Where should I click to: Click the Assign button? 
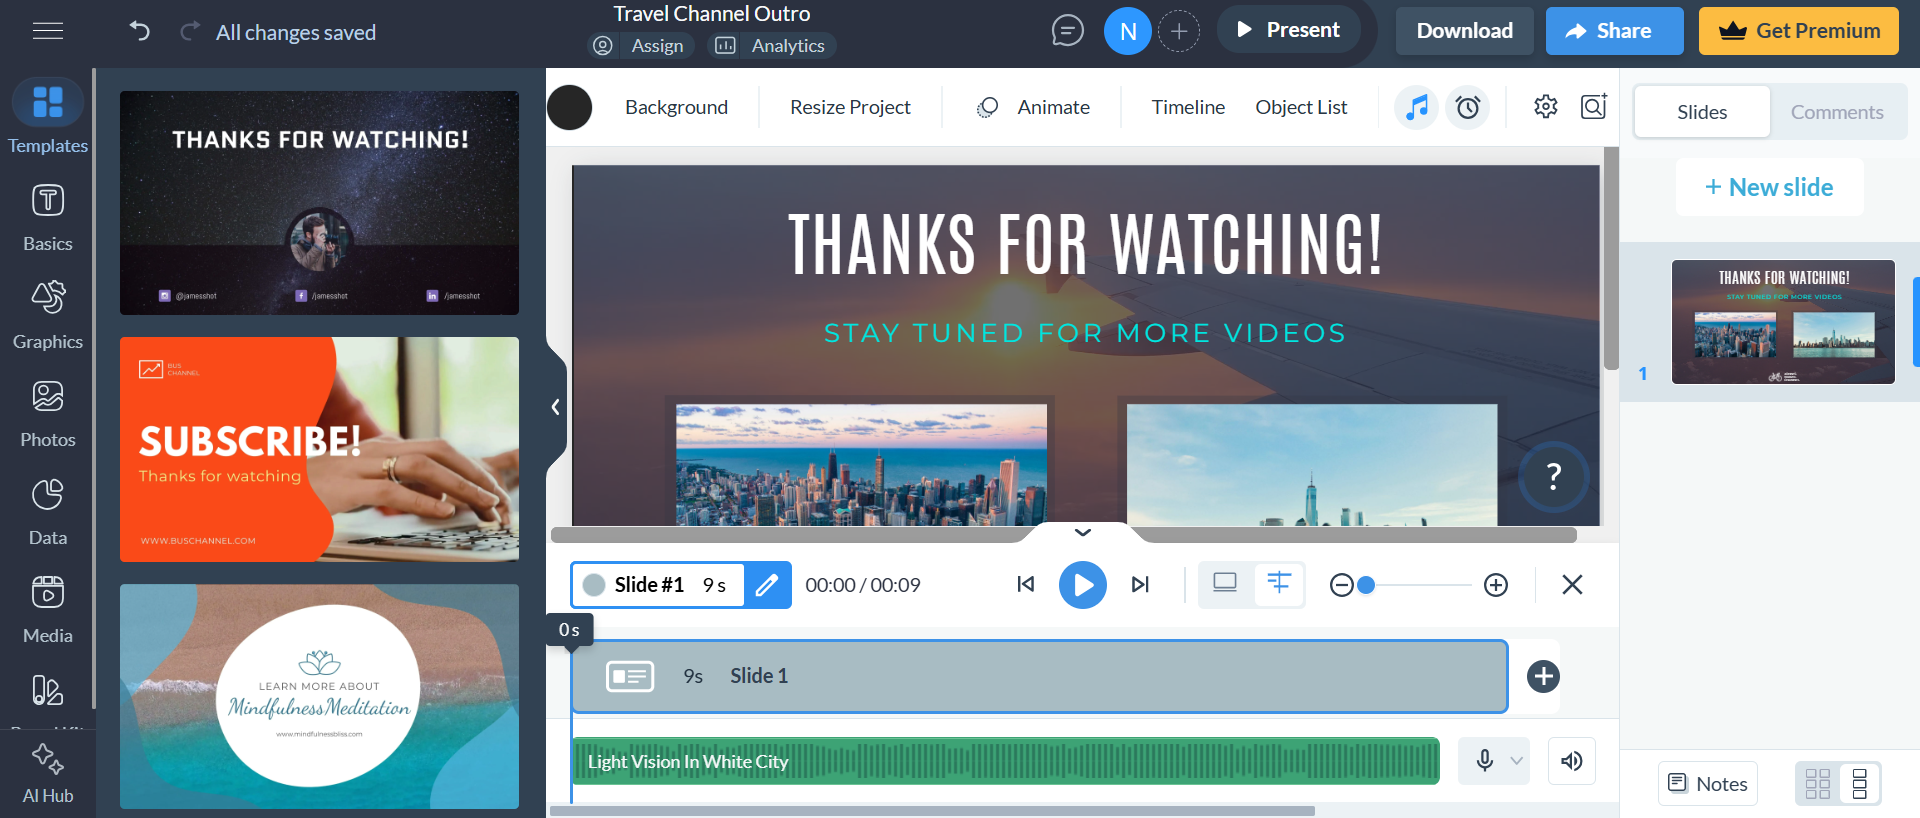(x=640, y=46)
